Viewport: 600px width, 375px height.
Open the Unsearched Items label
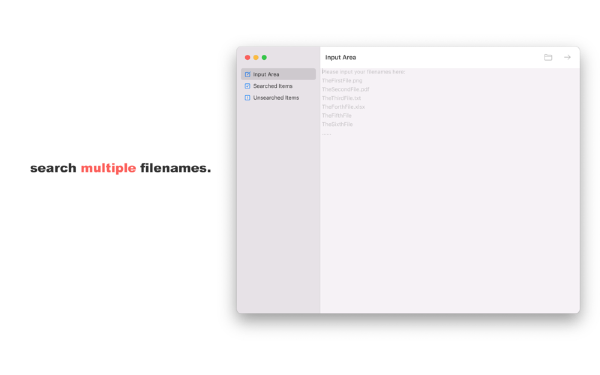click(x=276, y=98)
